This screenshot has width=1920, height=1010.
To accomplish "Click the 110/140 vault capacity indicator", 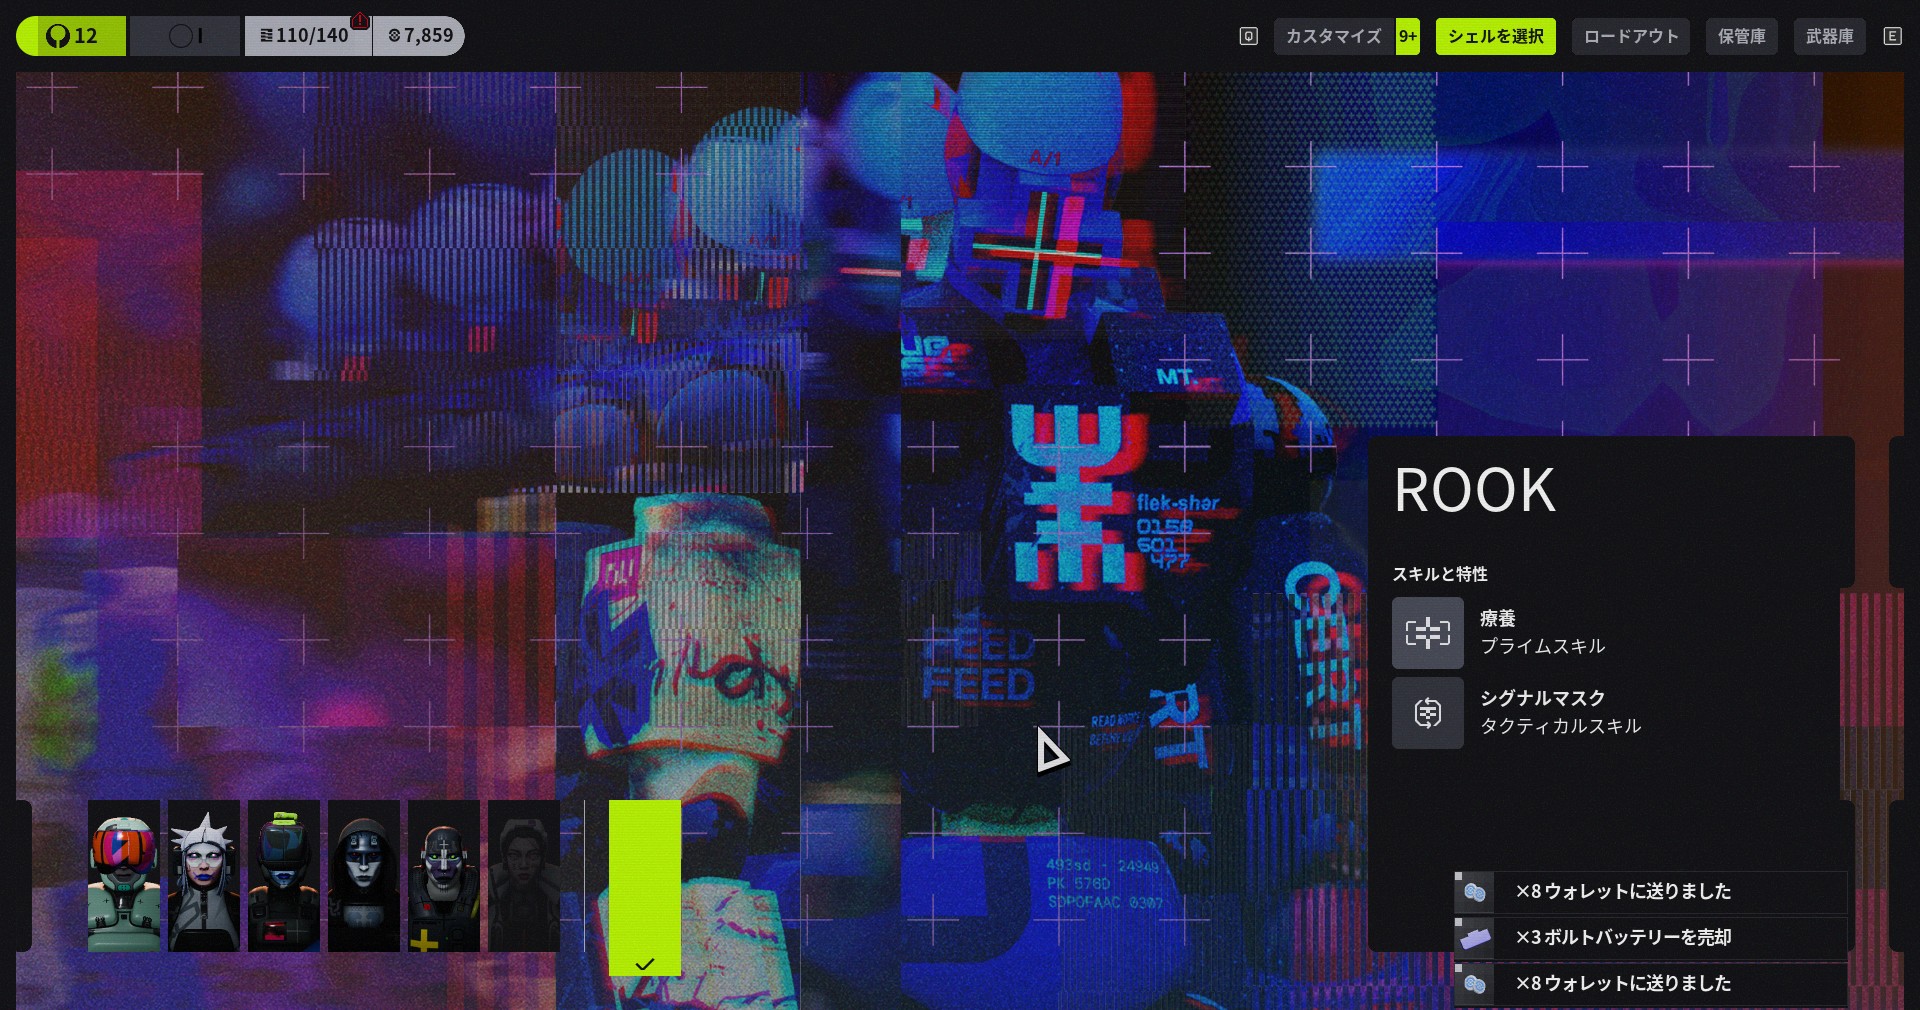I will (305, 36).
